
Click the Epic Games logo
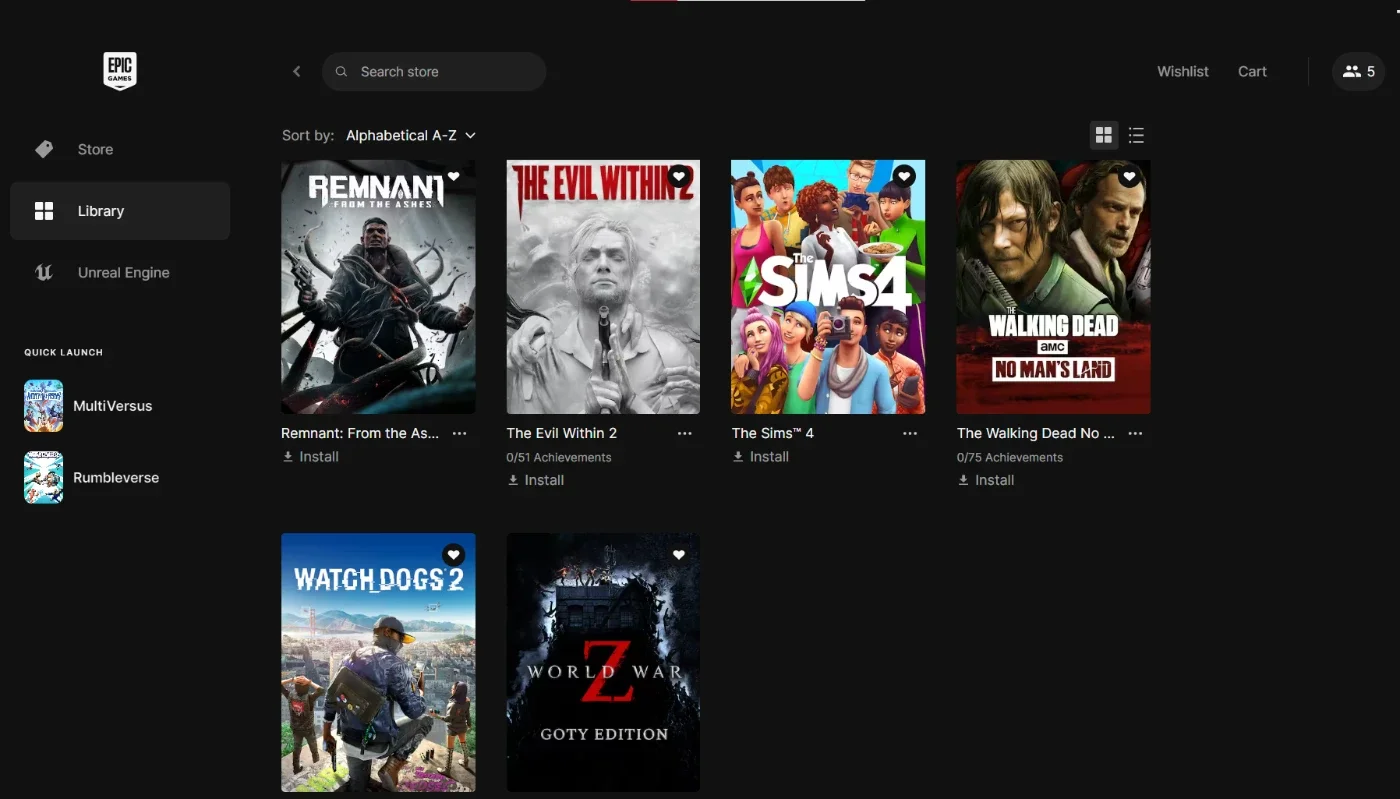point(120,72)
